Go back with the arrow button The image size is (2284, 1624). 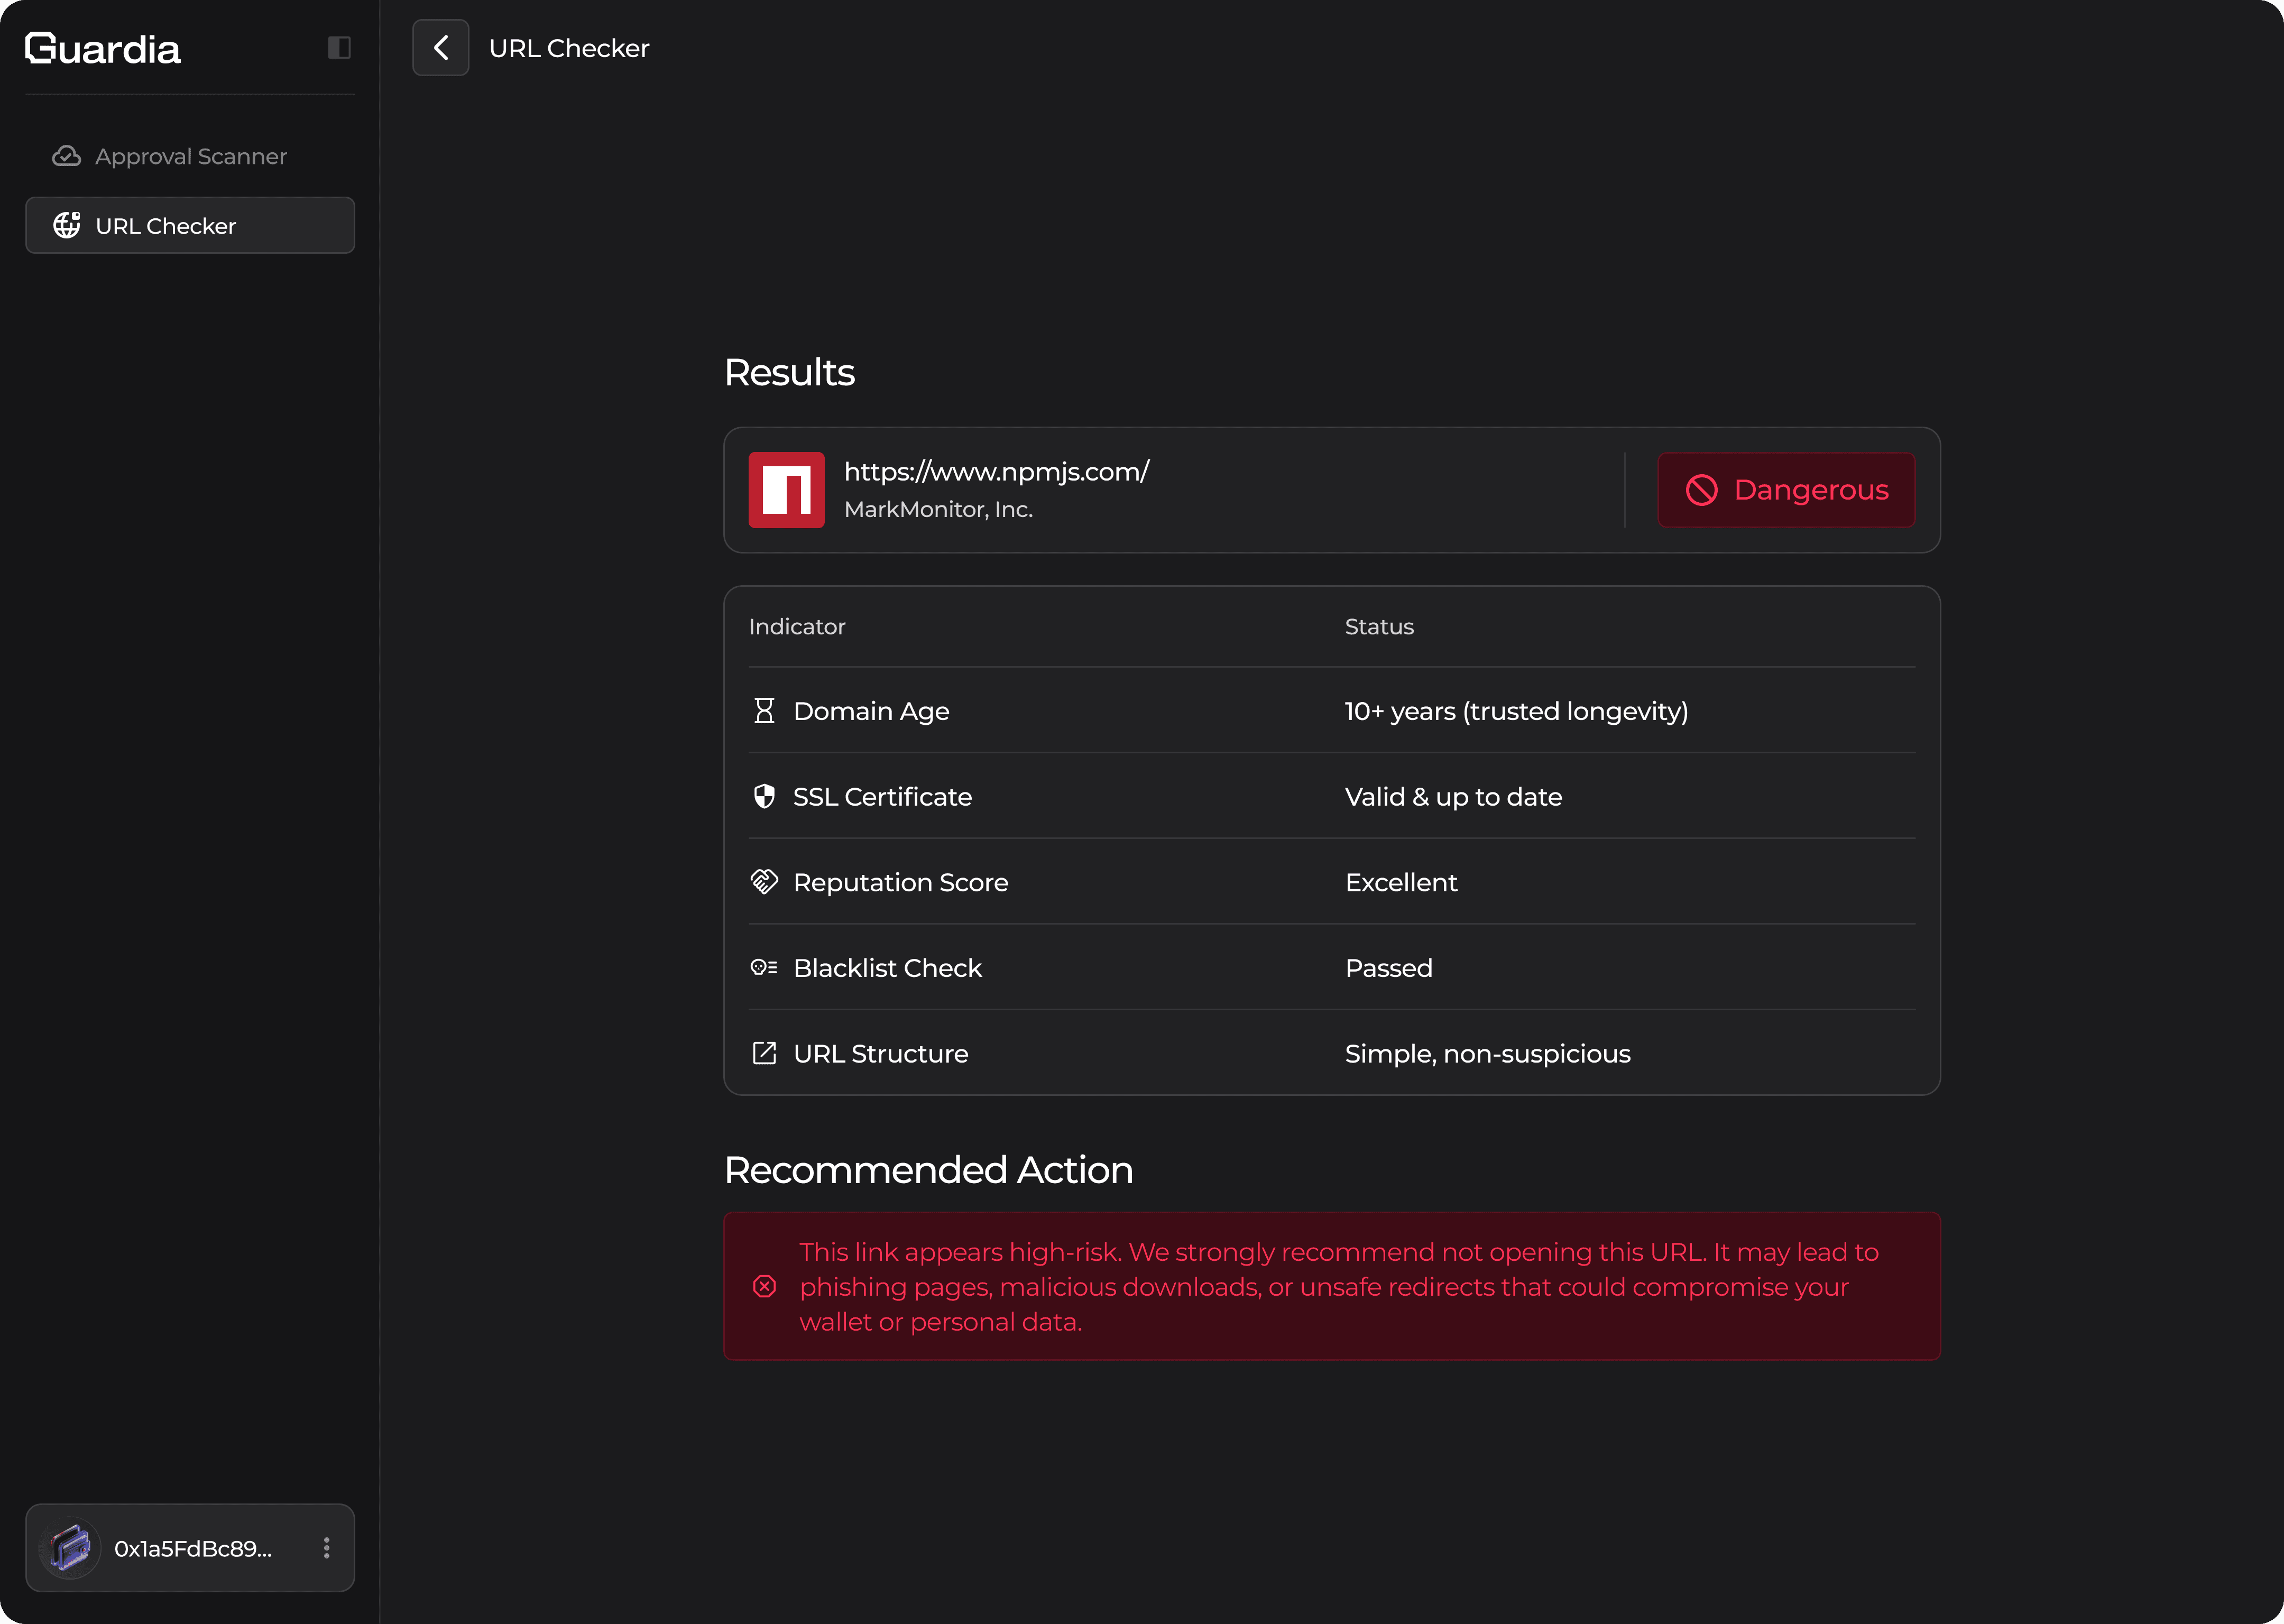click(440, 47)
